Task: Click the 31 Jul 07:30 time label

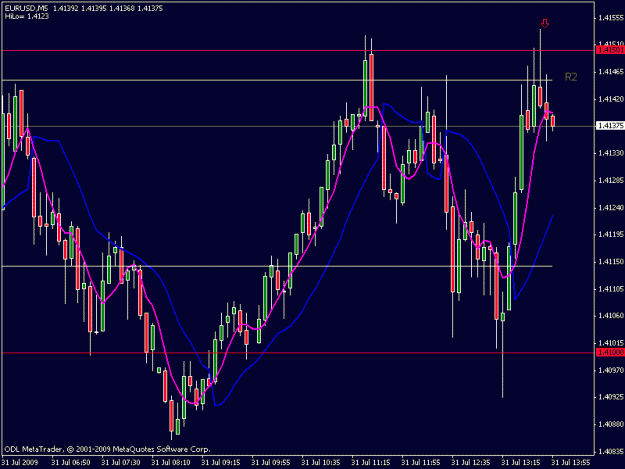Action: click(121, 462)
